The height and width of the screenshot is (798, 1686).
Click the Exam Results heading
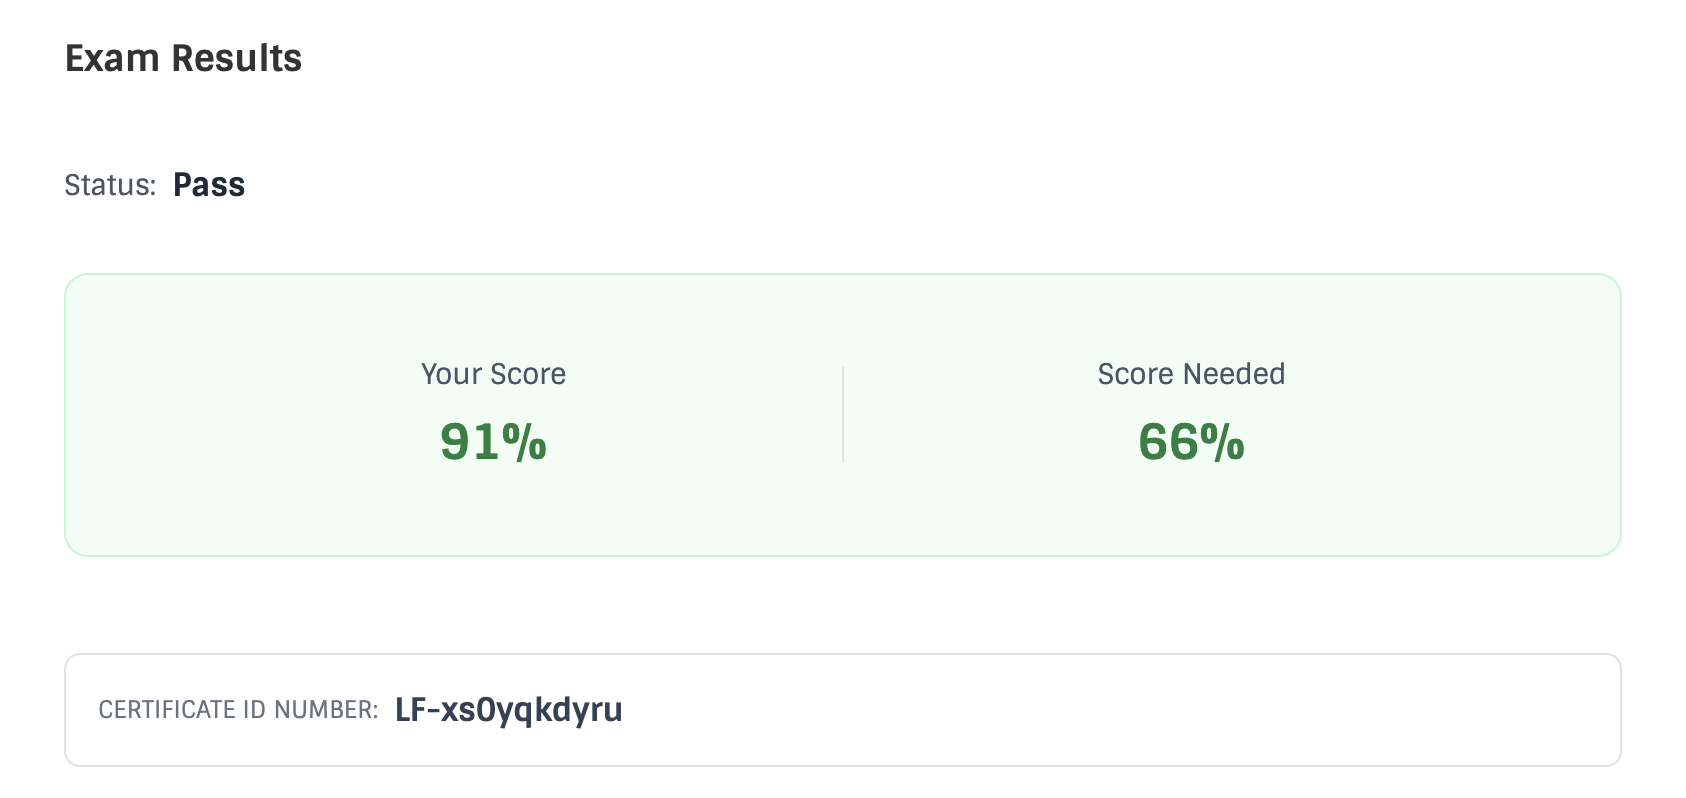(183, 59)
